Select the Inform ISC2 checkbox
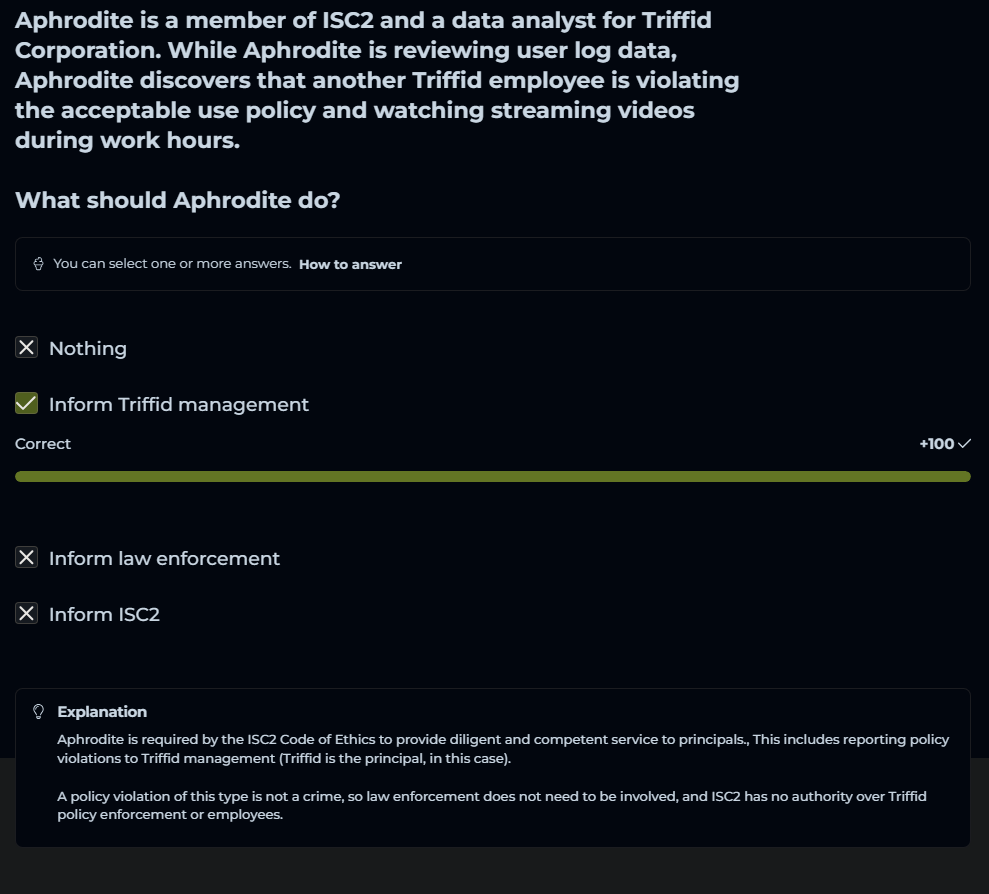 26,614
